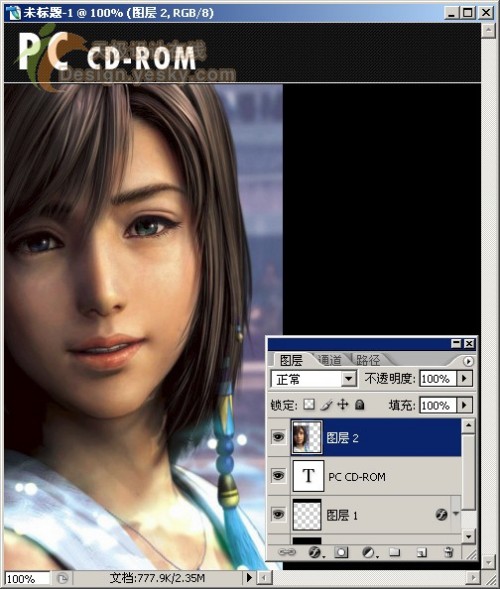Select the 图层 1 layer name
Viewport: 500px width, 589px height.
(x=341, y=515)
